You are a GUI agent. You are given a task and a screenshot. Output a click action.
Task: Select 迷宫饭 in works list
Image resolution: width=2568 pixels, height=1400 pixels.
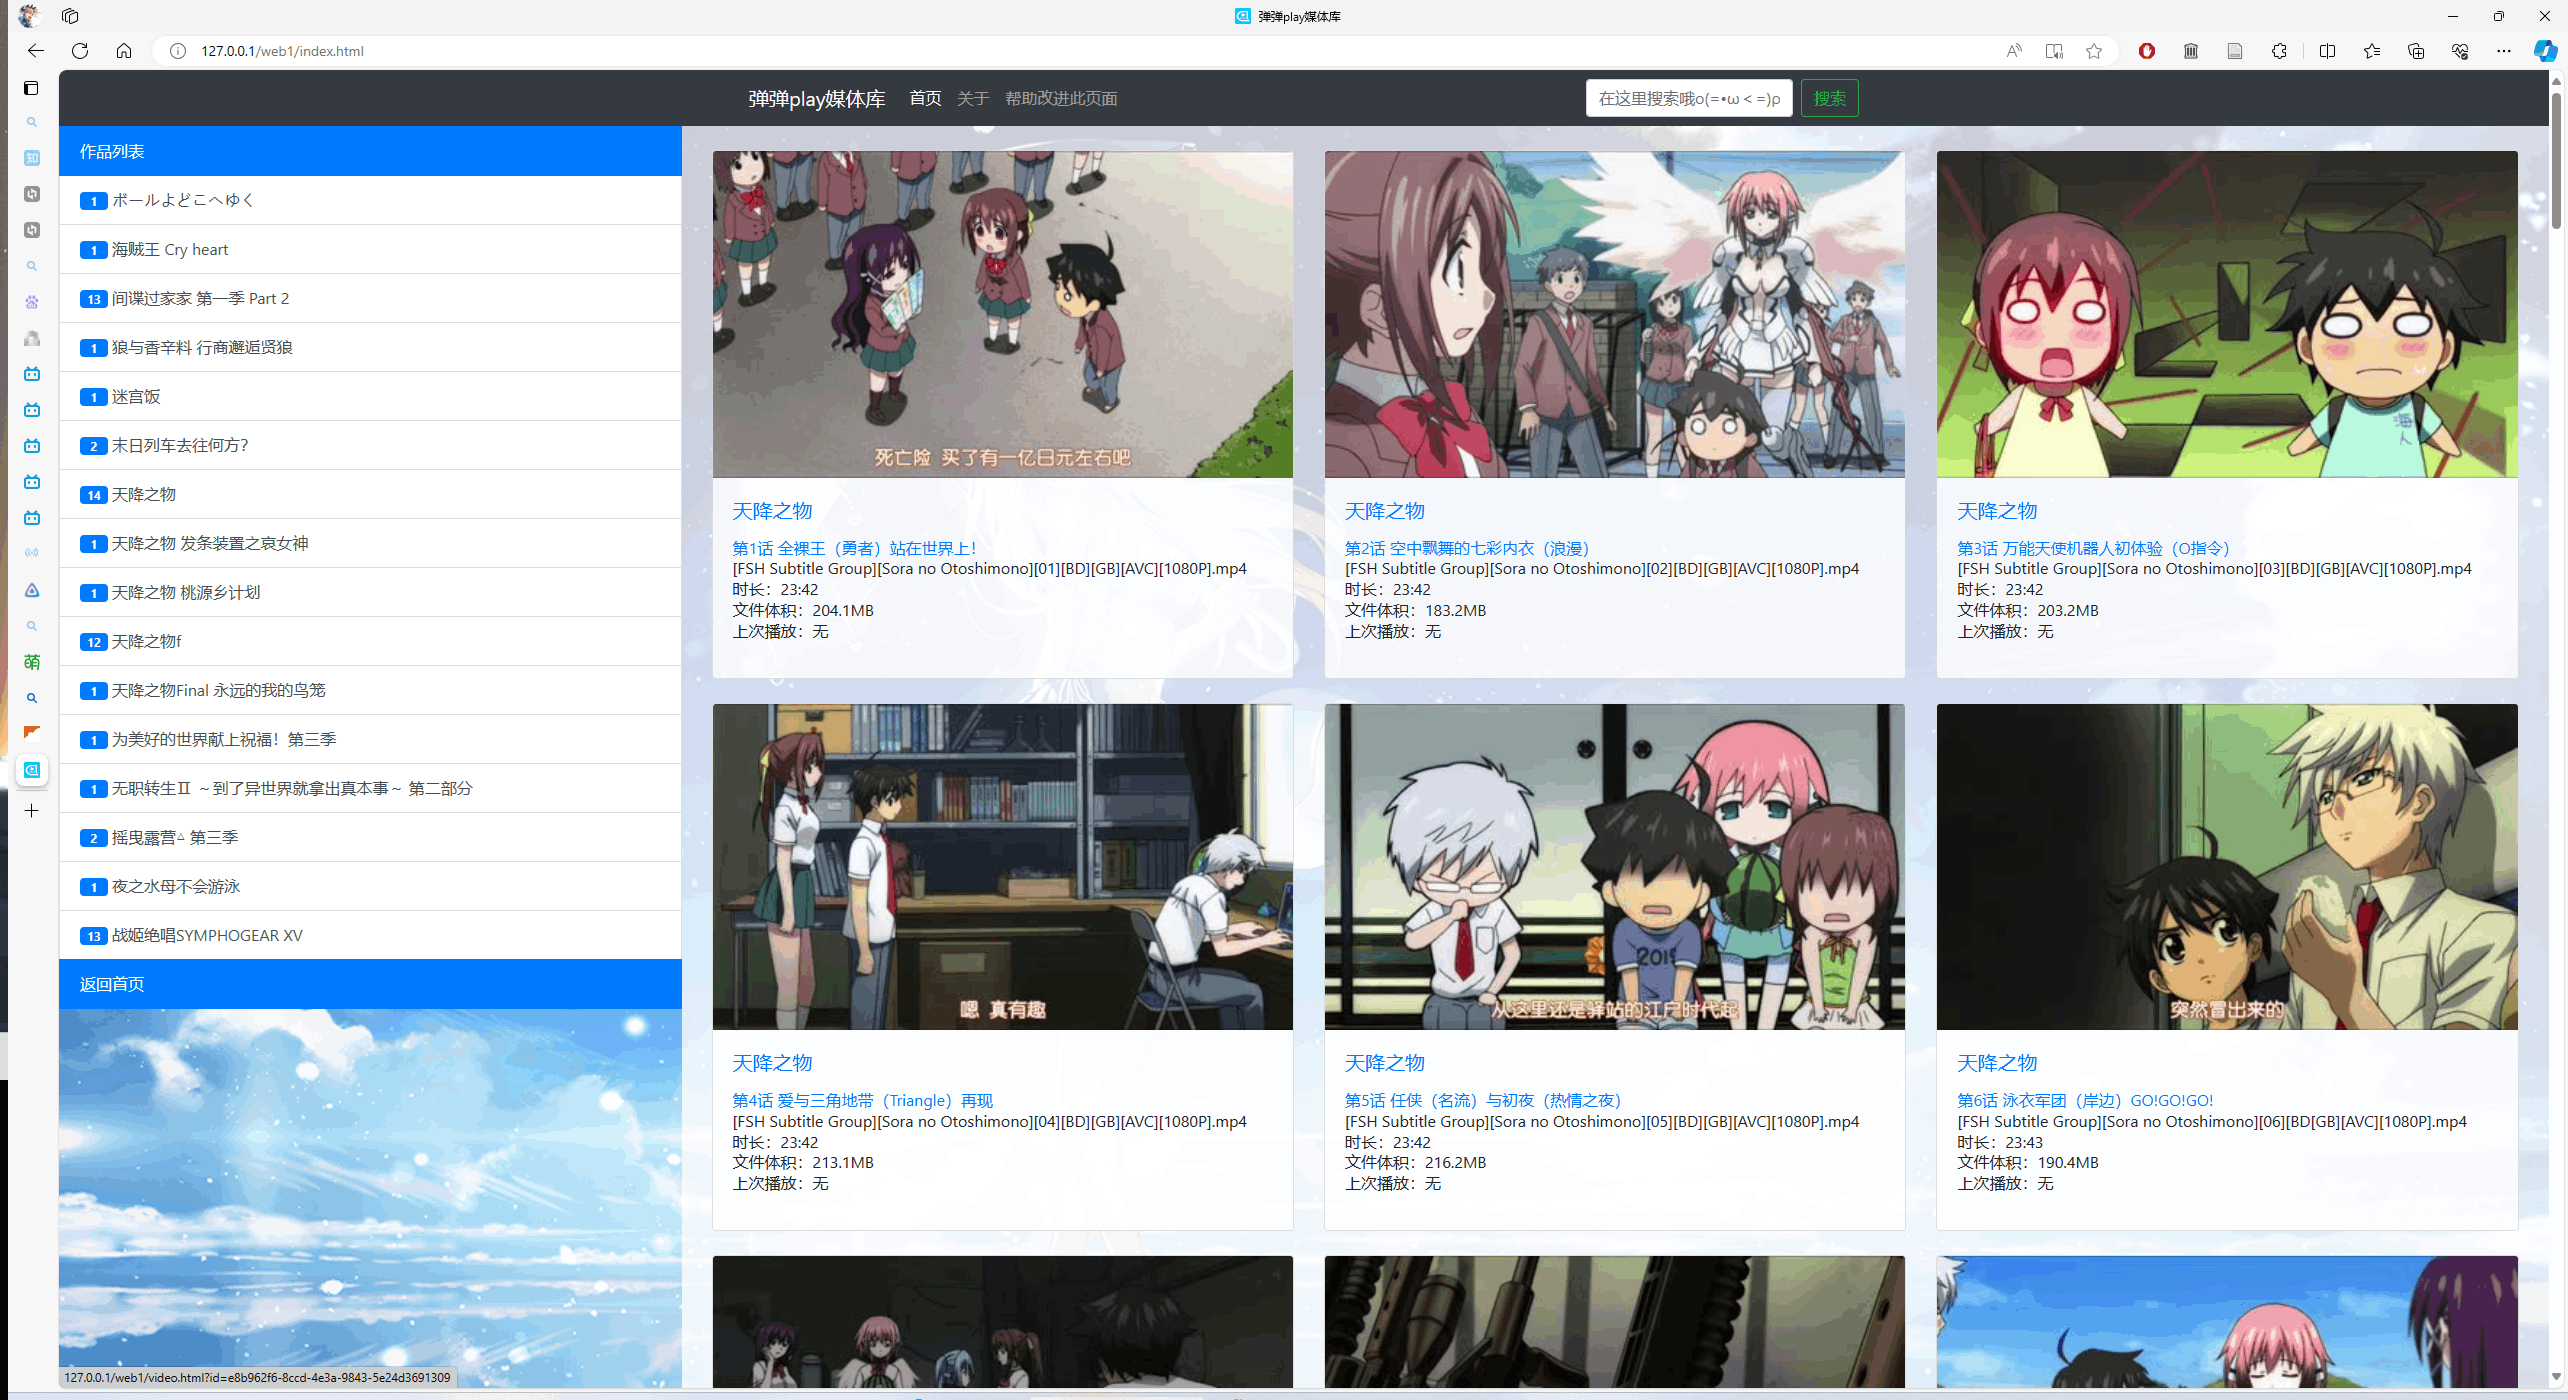click(x=136, y=396)
